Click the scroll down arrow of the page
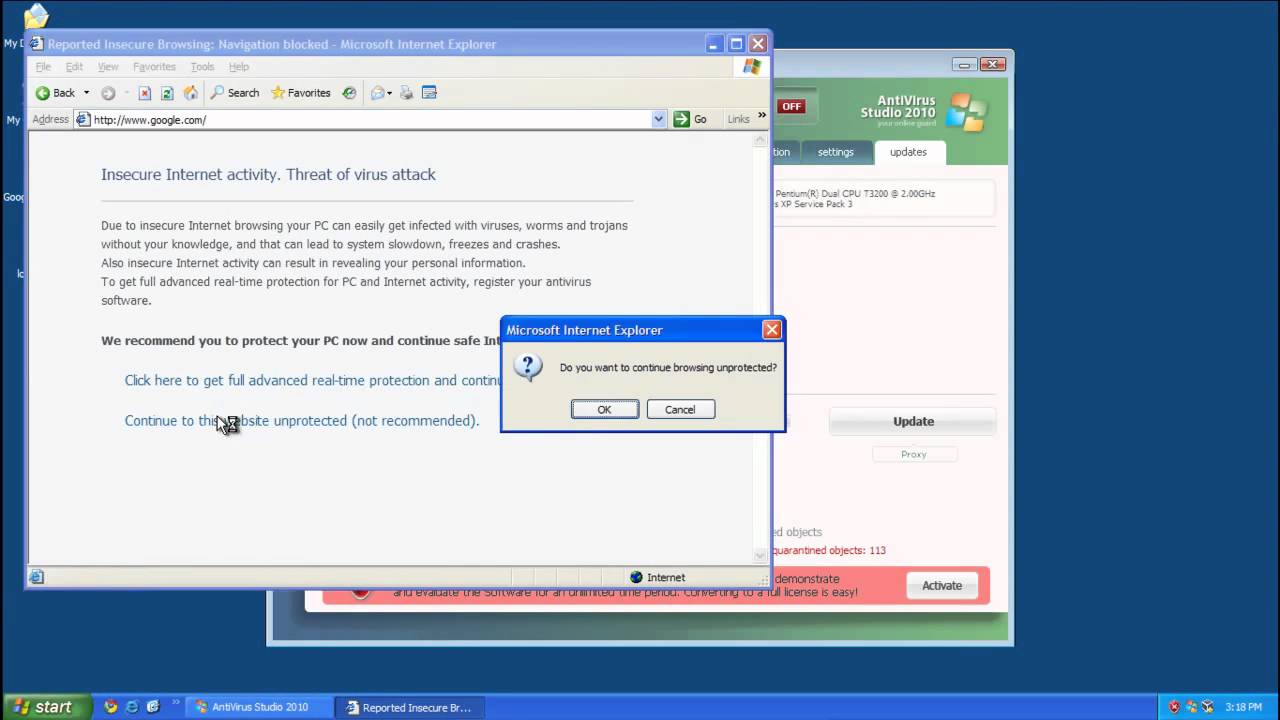This screenshot has height=720, width=1280. [760, 555]
